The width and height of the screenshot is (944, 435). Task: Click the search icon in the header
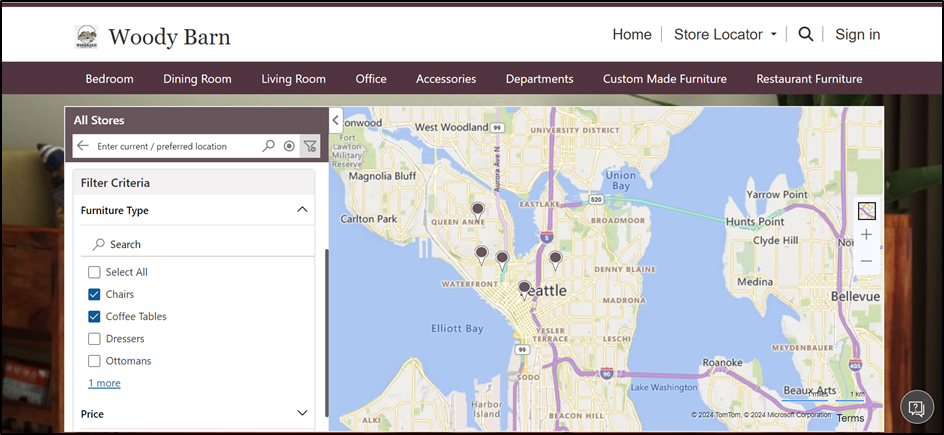pyautogui.click(x=806, y=34)
